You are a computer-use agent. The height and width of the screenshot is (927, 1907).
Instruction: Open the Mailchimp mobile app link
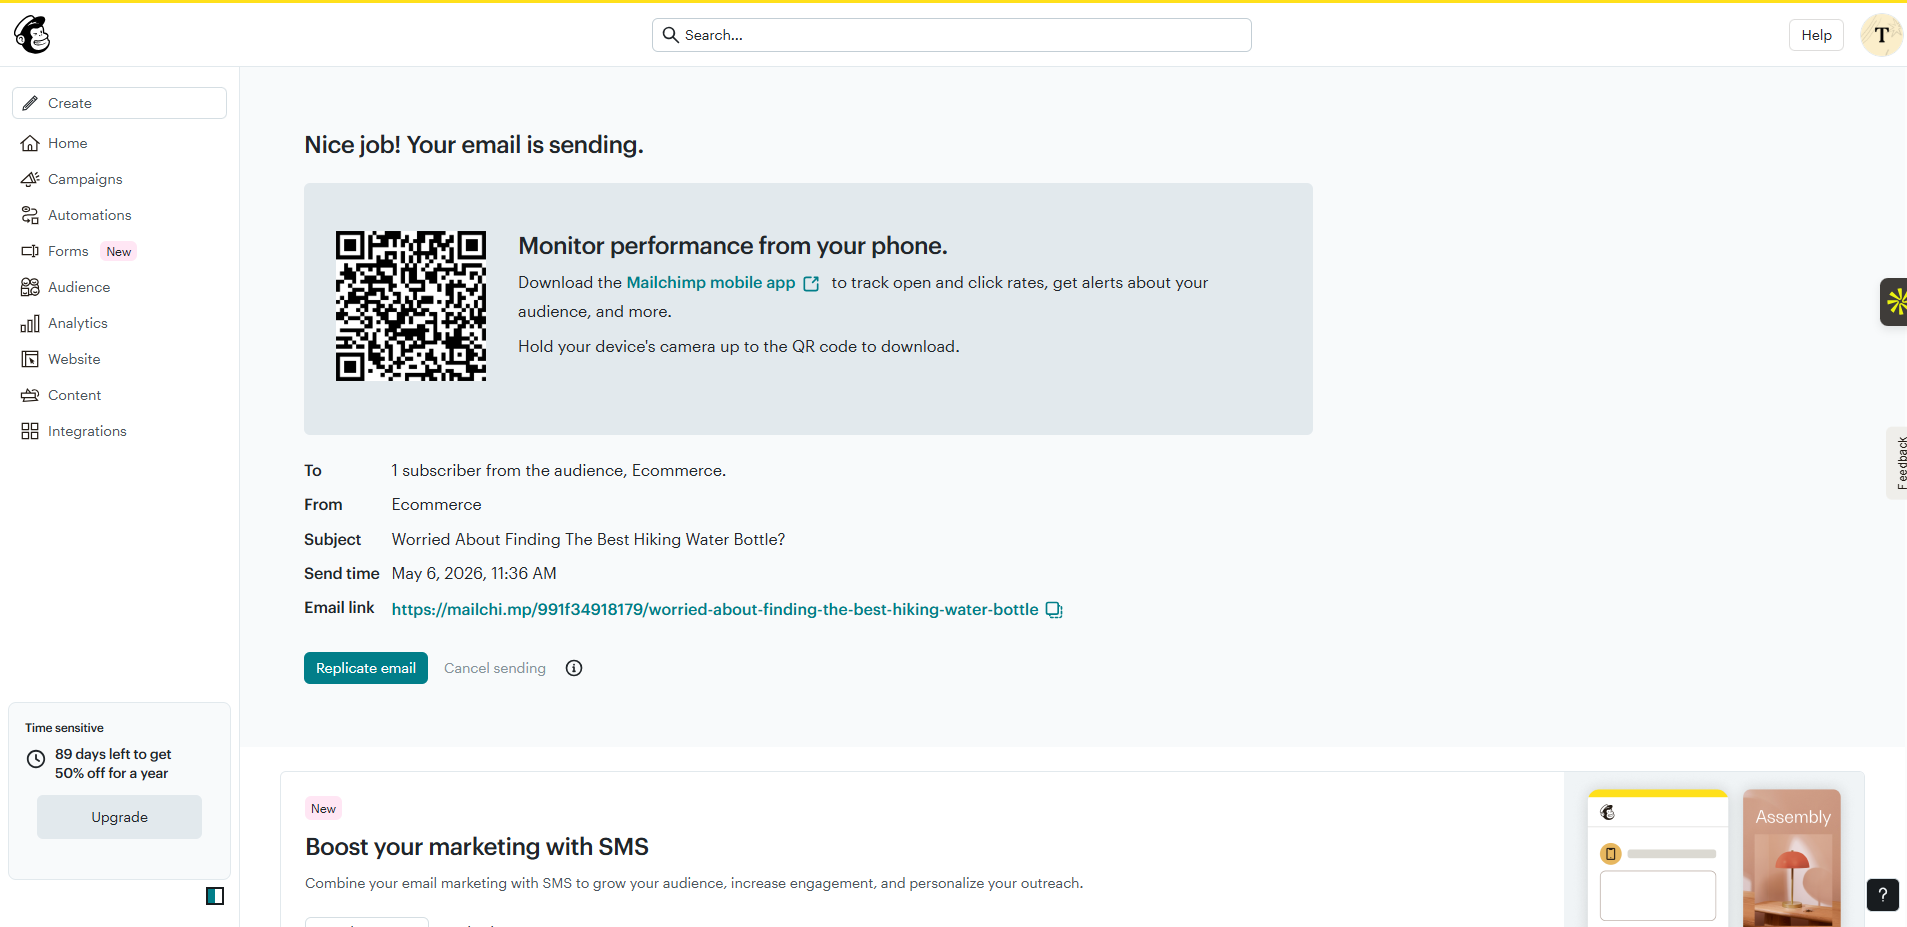click(x=711, y=283)
